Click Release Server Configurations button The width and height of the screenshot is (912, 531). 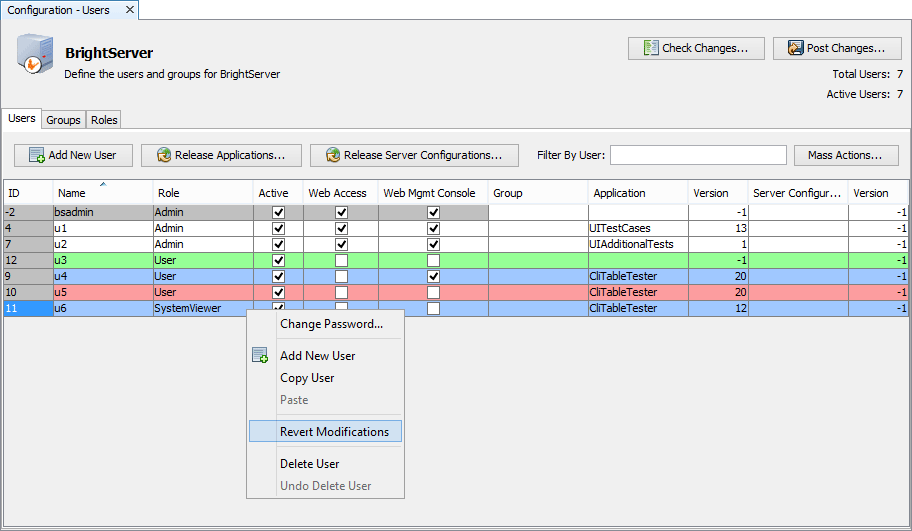coord(413,155)
